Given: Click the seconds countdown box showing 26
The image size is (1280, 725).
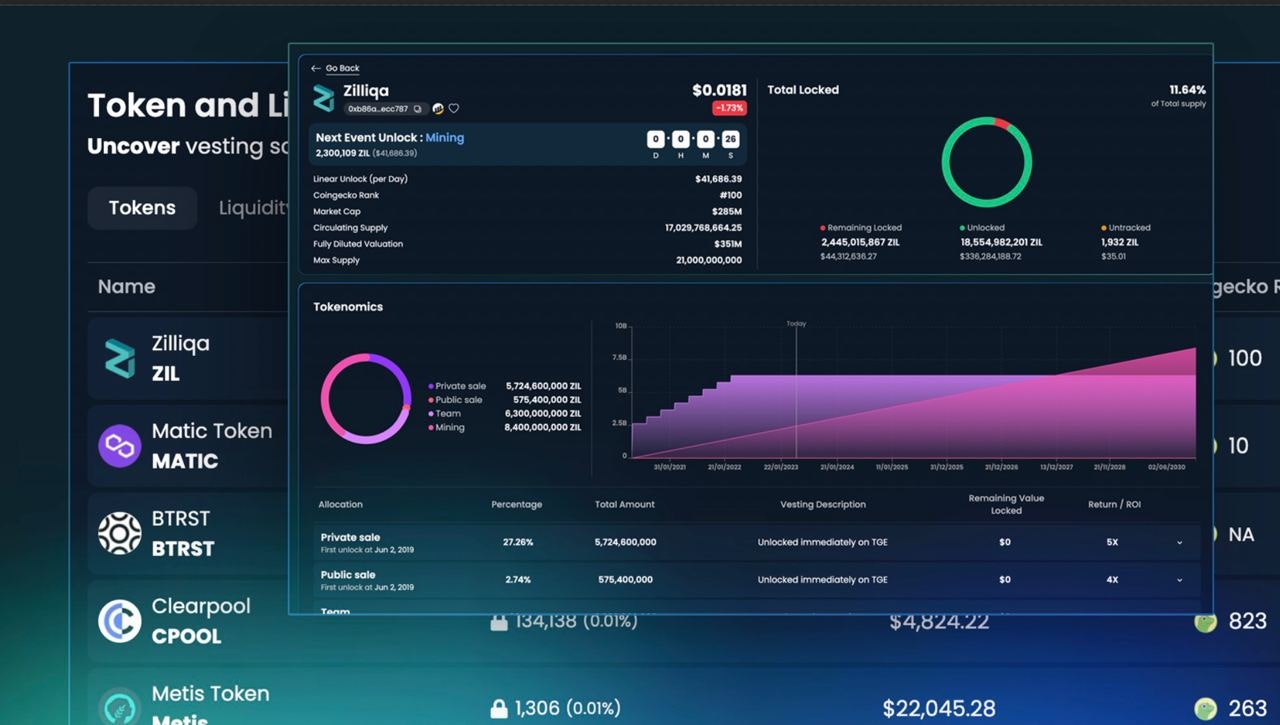Looking at the screenshot, I should tap(730, 139).
